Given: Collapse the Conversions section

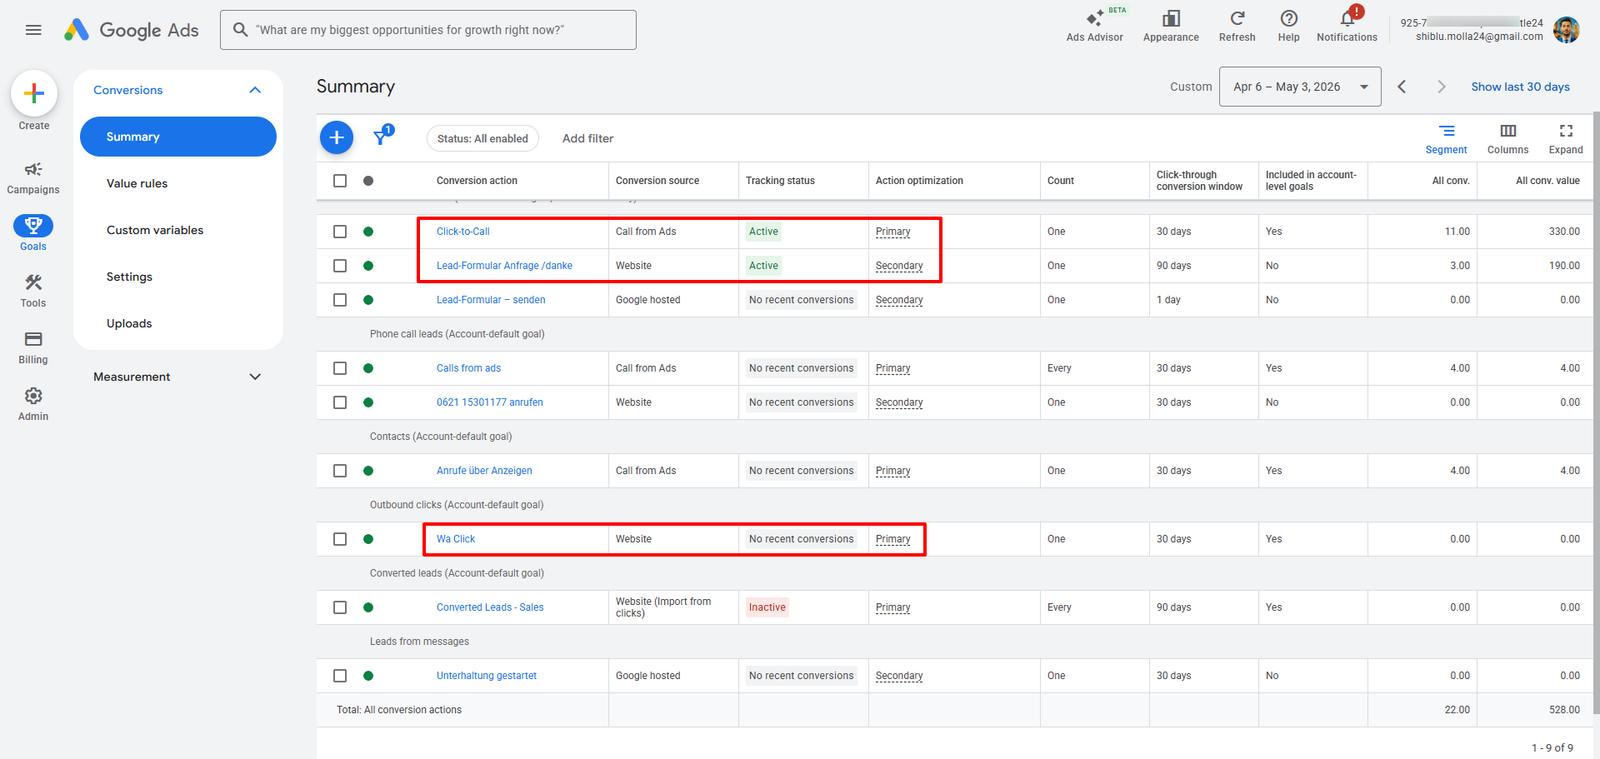Looking at the screenshot, I should (x=255, y=90).
